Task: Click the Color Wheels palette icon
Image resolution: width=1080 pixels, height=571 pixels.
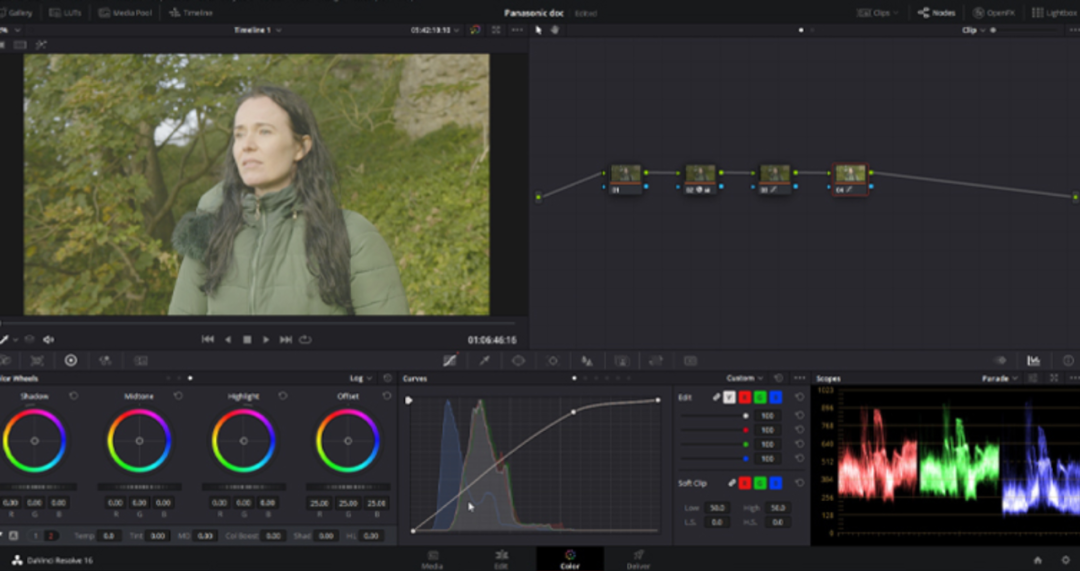Action: pyautogui.click(x=71, y=360)
